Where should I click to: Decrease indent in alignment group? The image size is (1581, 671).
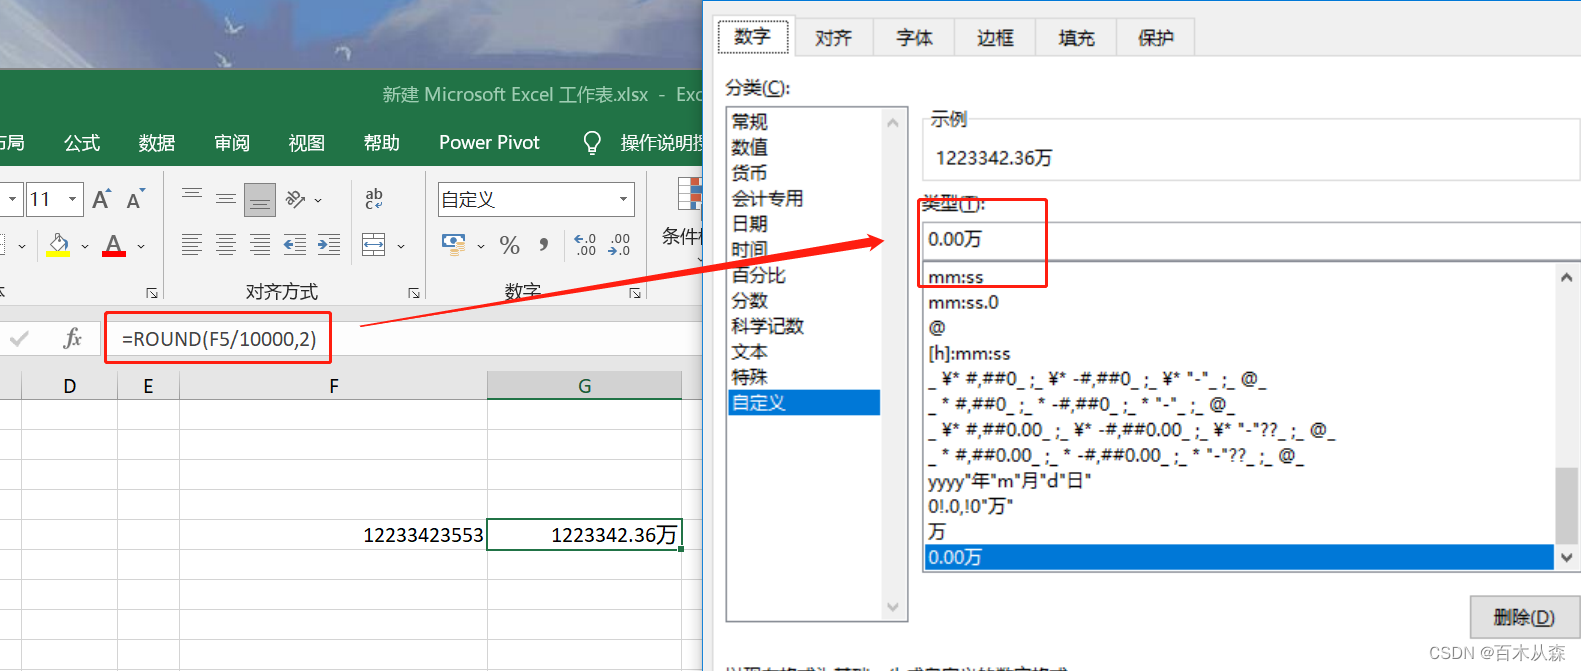pos(295,244)
